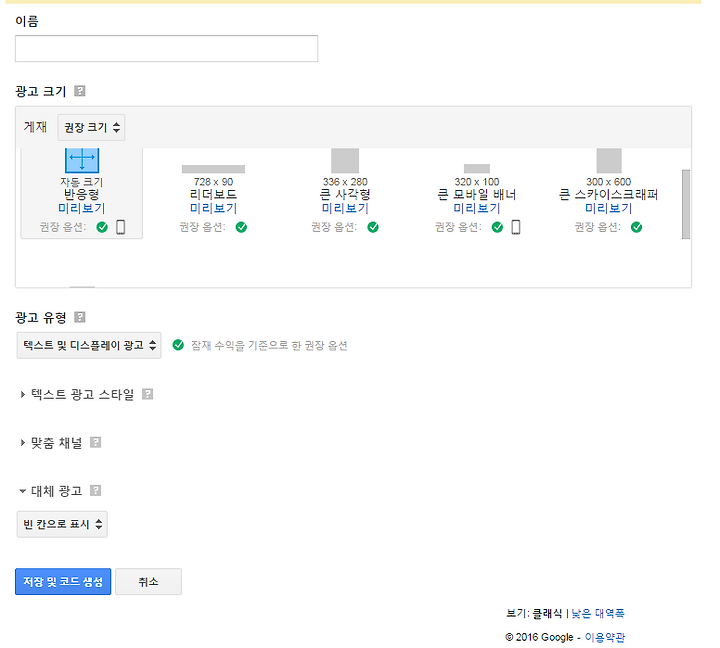Viewport: 720px width, 648px height.
Task: Click green check icon under 반응형
Action: (x=102, y=227)
